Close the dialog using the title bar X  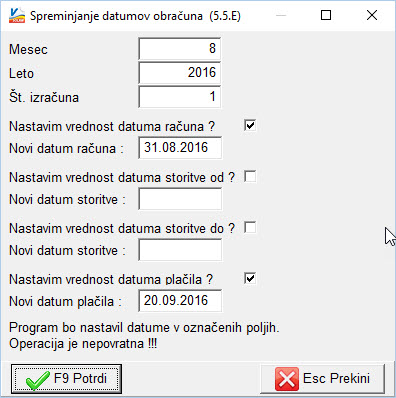pos(372,15)
